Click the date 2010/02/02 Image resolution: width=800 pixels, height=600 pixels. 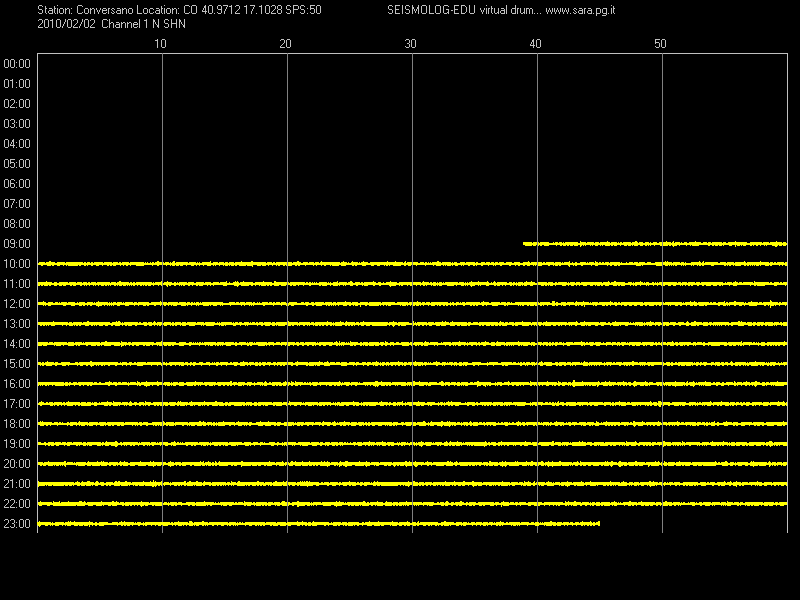pos(66,24)
